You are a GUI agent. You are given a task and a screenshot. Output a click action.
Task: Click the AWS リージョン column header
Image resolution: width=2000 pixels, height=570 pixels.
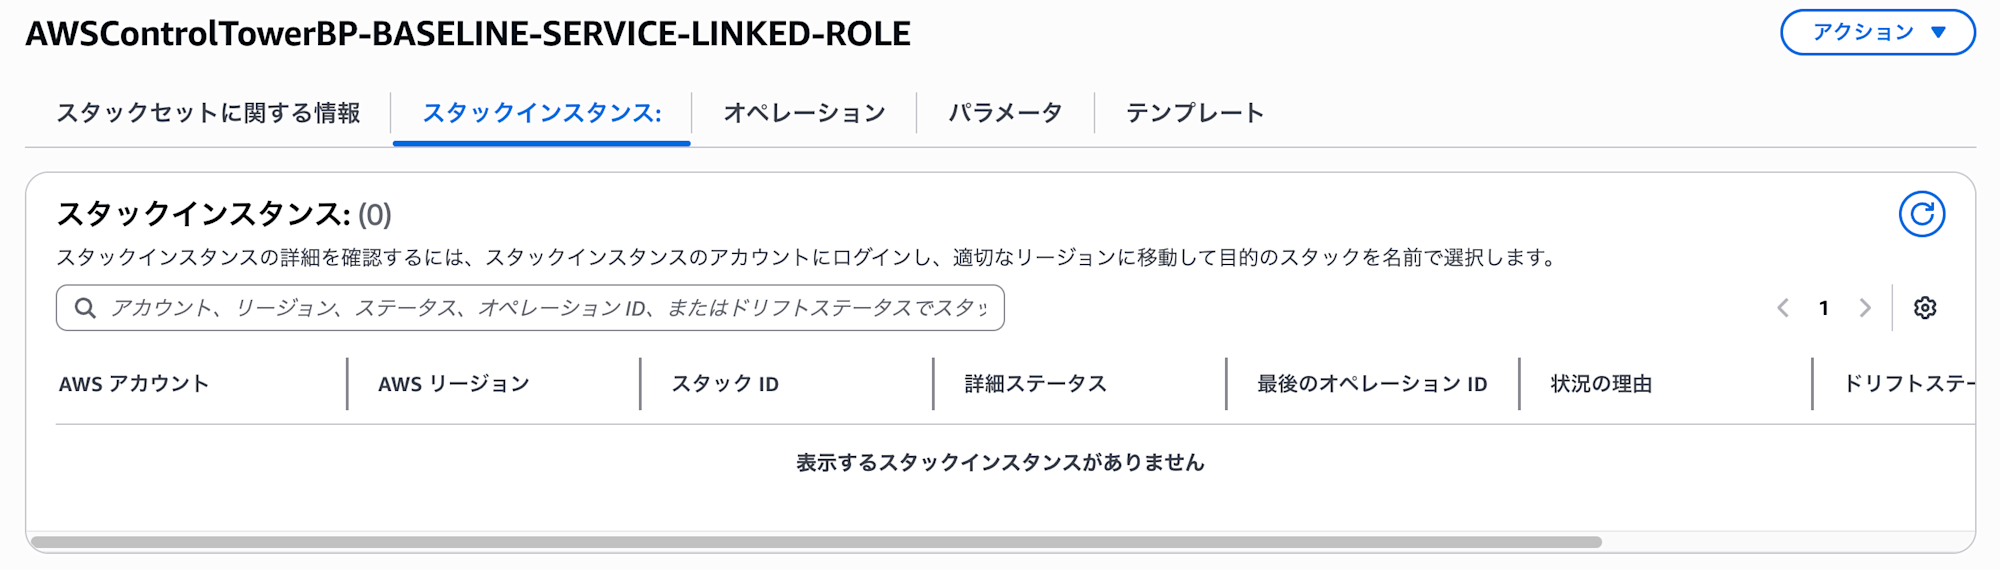[453, 384]
